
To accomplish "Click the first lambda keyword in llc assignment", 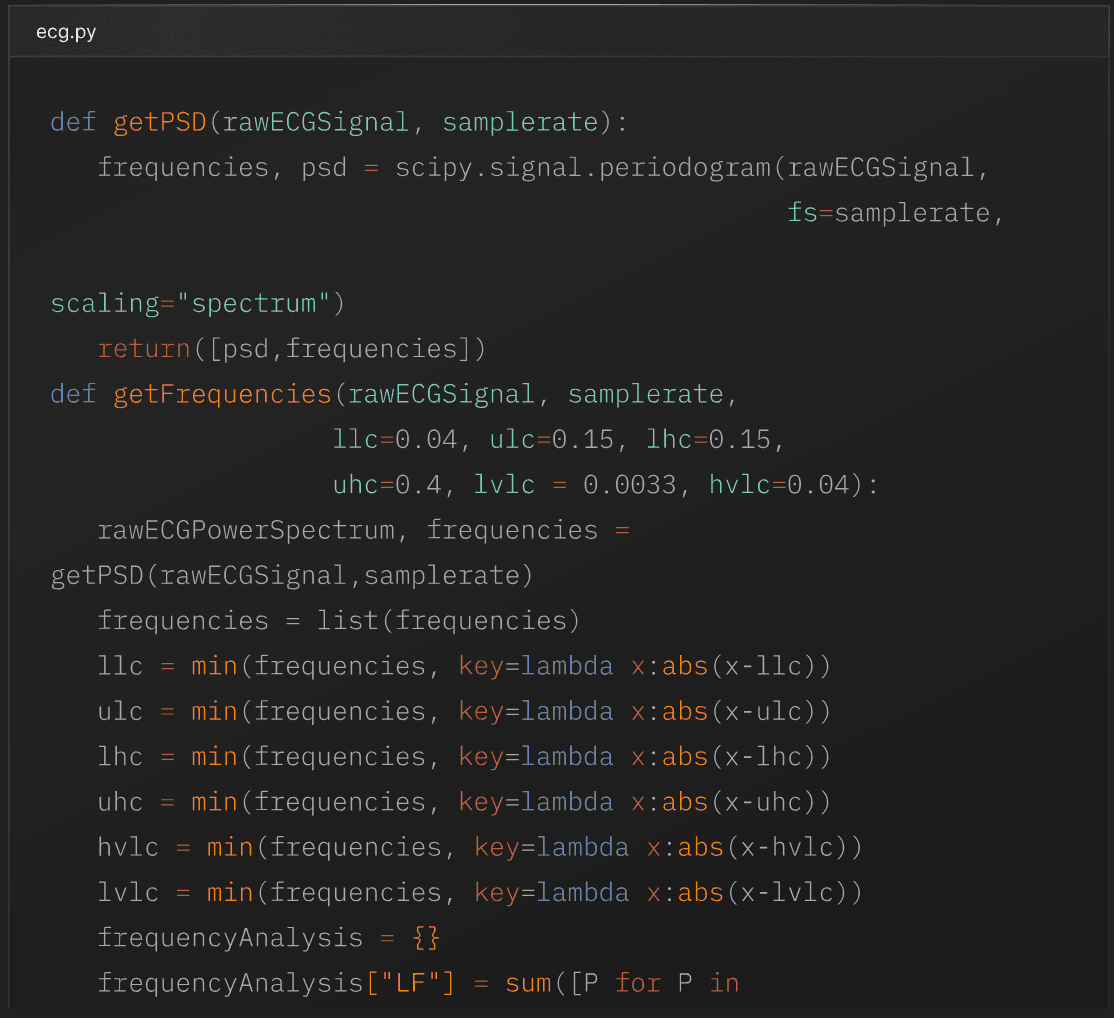I will pyautogui.click(x=570, y=665).
